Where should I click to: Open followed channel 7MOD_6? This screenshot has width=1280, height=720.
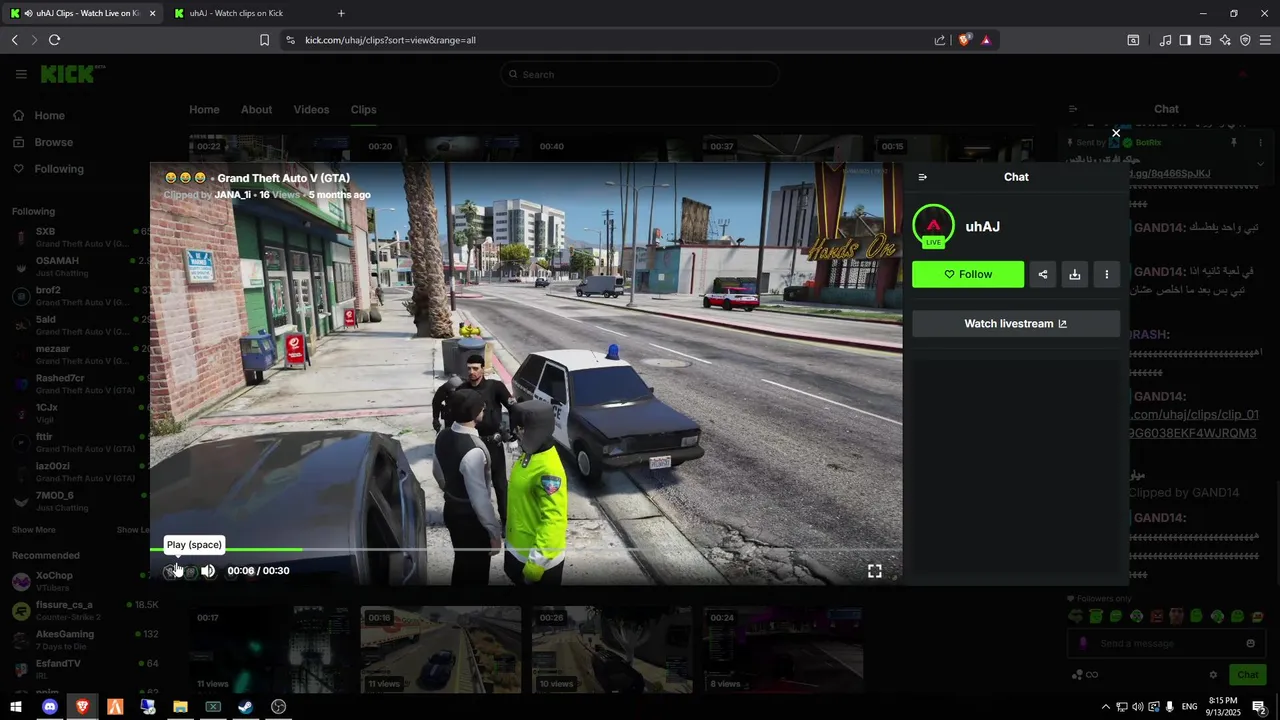(78, 501)
